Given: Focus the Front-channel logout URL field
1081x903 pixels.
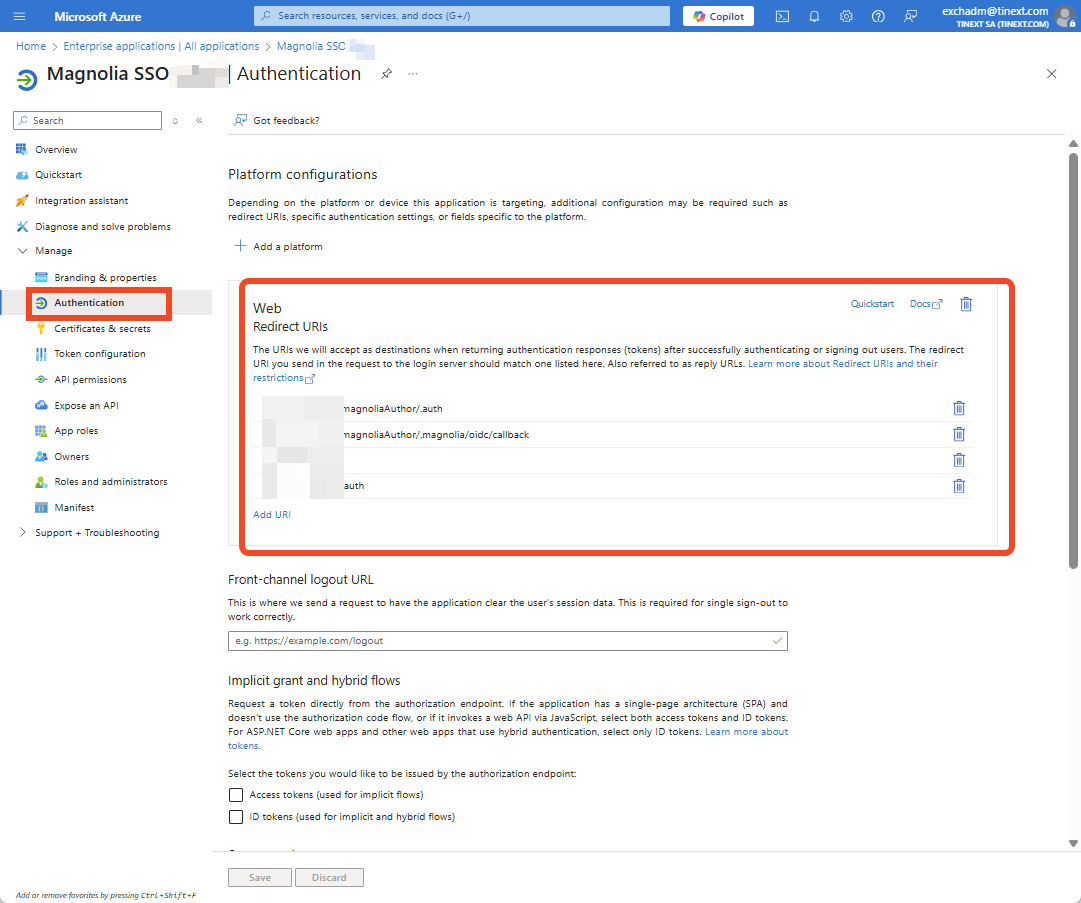Looking at the screenshot, I should pos(507,641).
